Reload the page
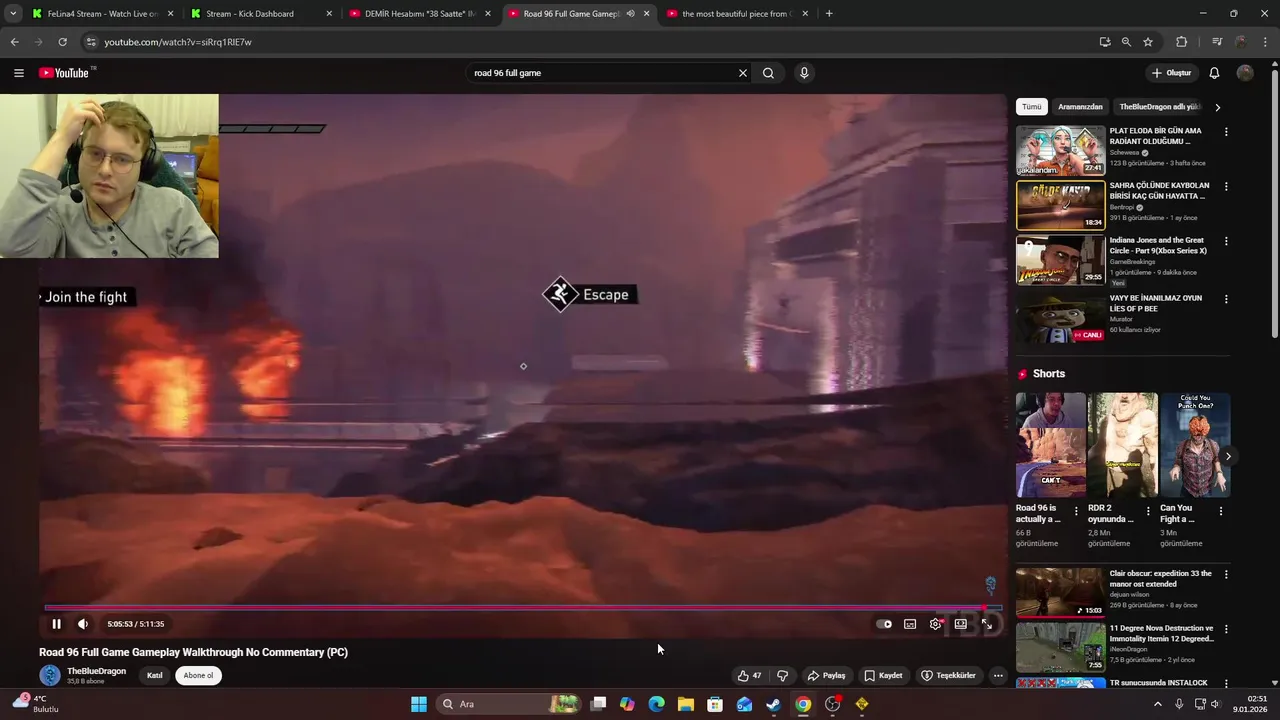Viewport: 1280px width, 720px height. click(62, 42)
